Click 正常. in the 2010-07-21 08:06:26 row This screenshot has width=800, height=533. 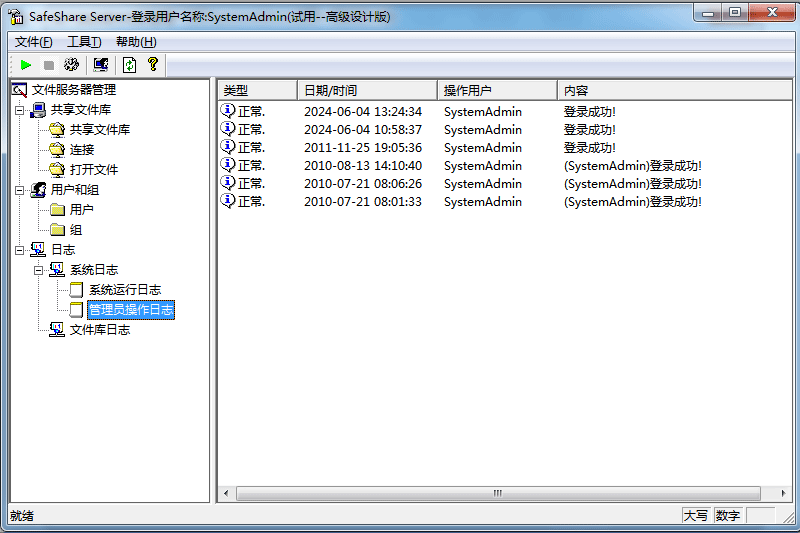[252, 184]
